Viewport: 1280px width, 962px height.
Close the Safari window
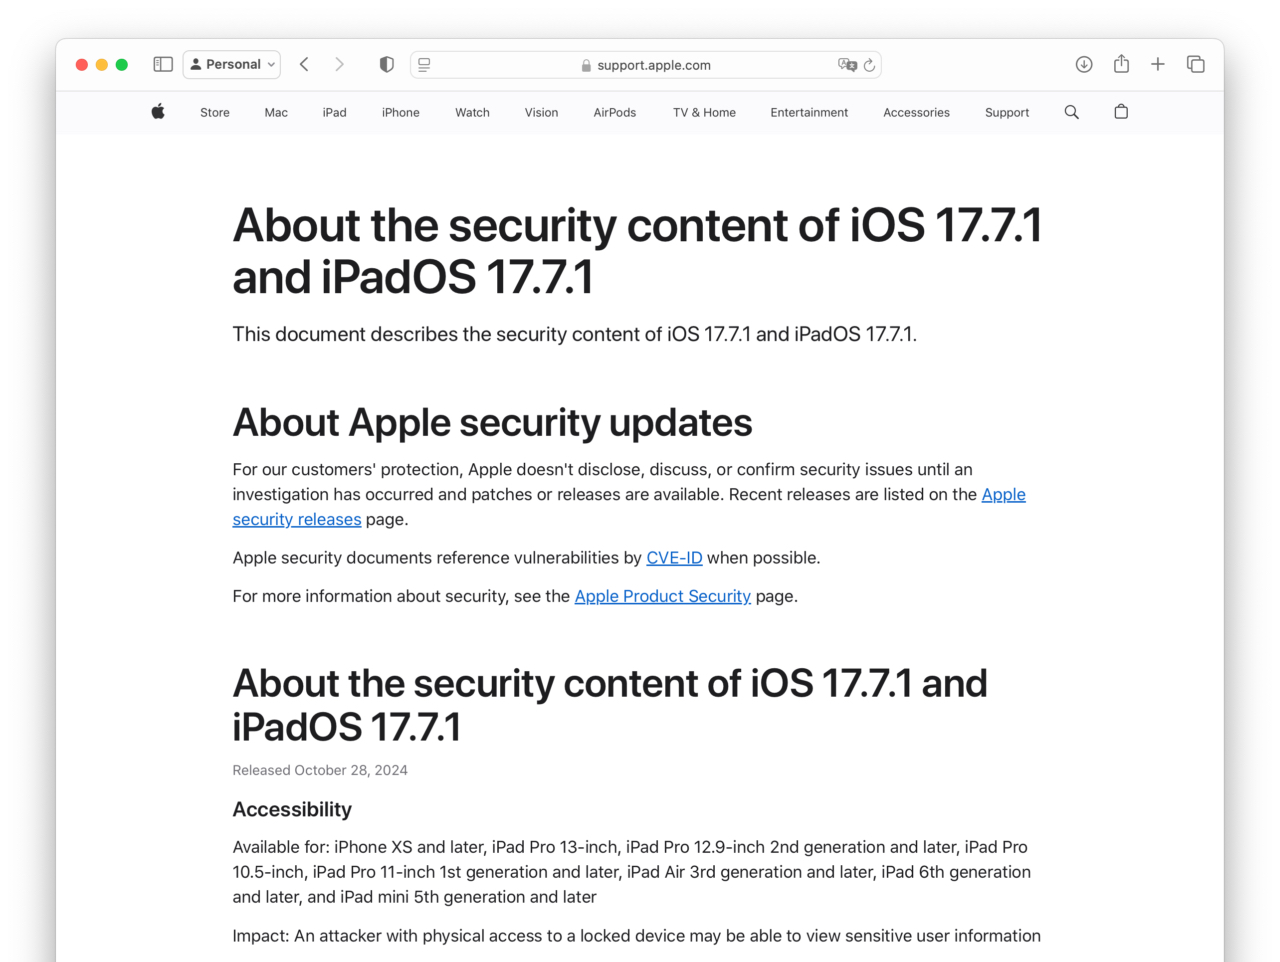point(82,64)
